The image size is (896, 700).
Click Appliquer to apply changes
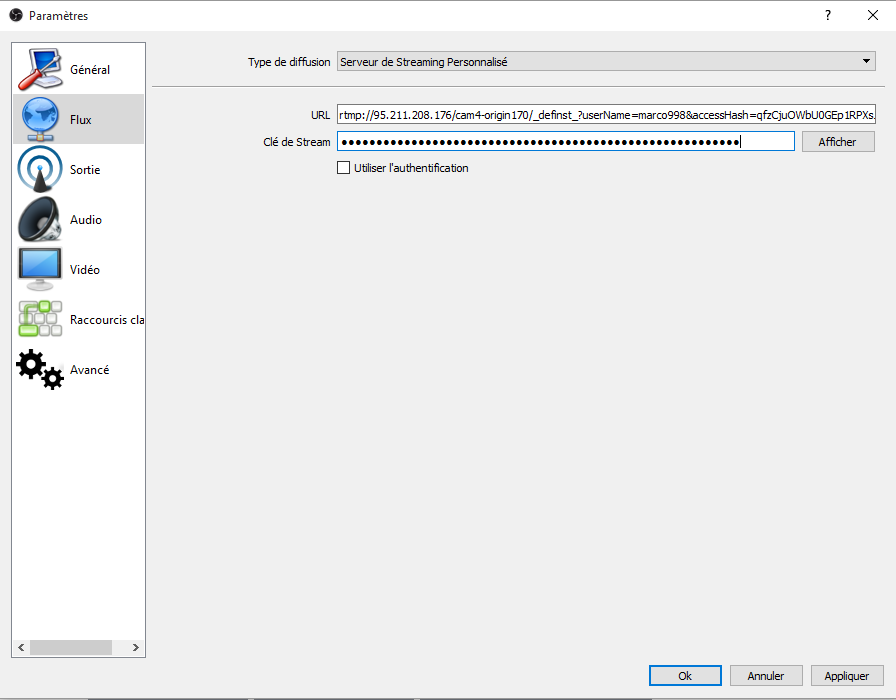pyautogui.click(x=847, y=676)
